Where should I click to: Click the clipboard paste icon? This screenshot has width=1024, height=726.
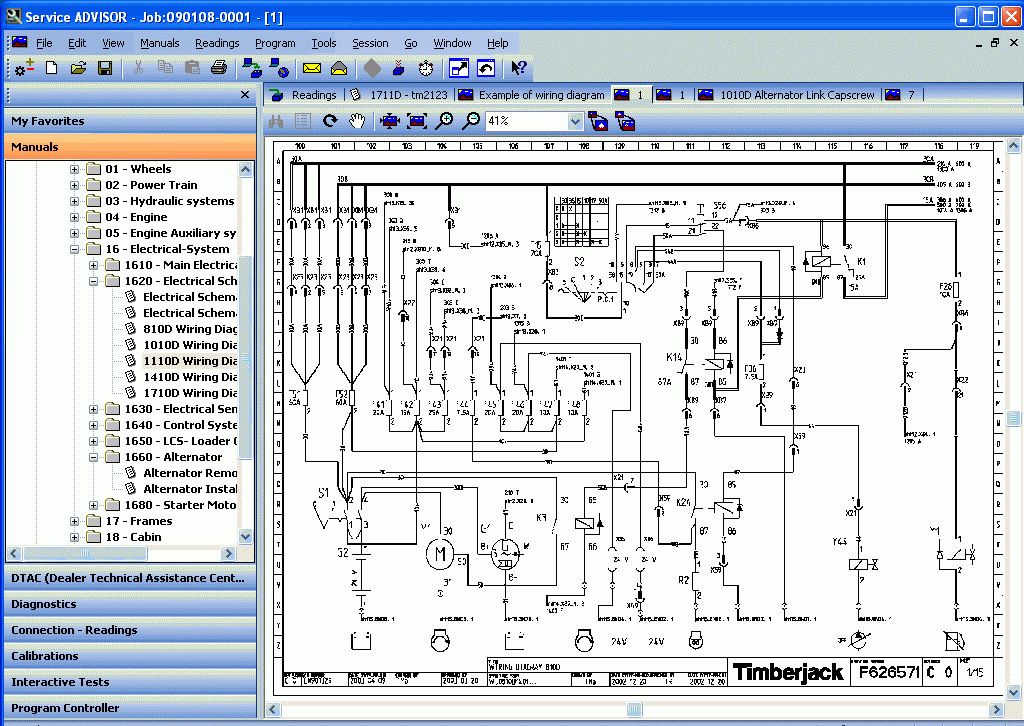click(192, 67)
